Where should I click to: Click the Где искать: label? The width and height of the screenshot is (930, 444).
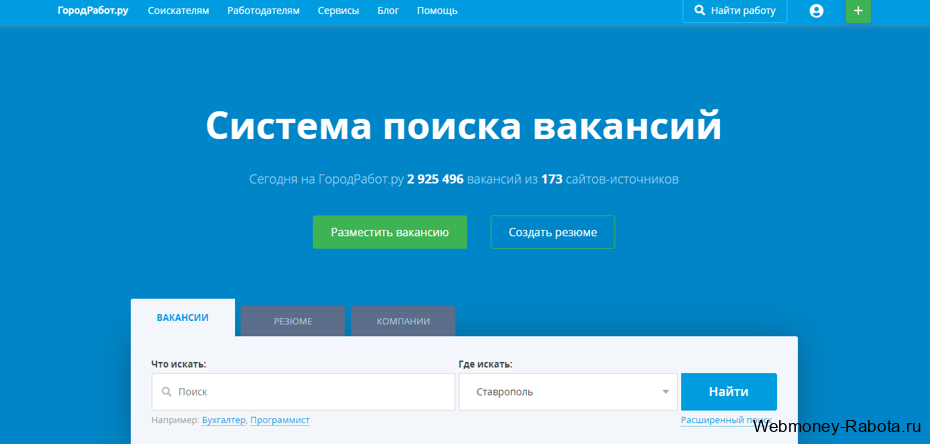[486, 364]
